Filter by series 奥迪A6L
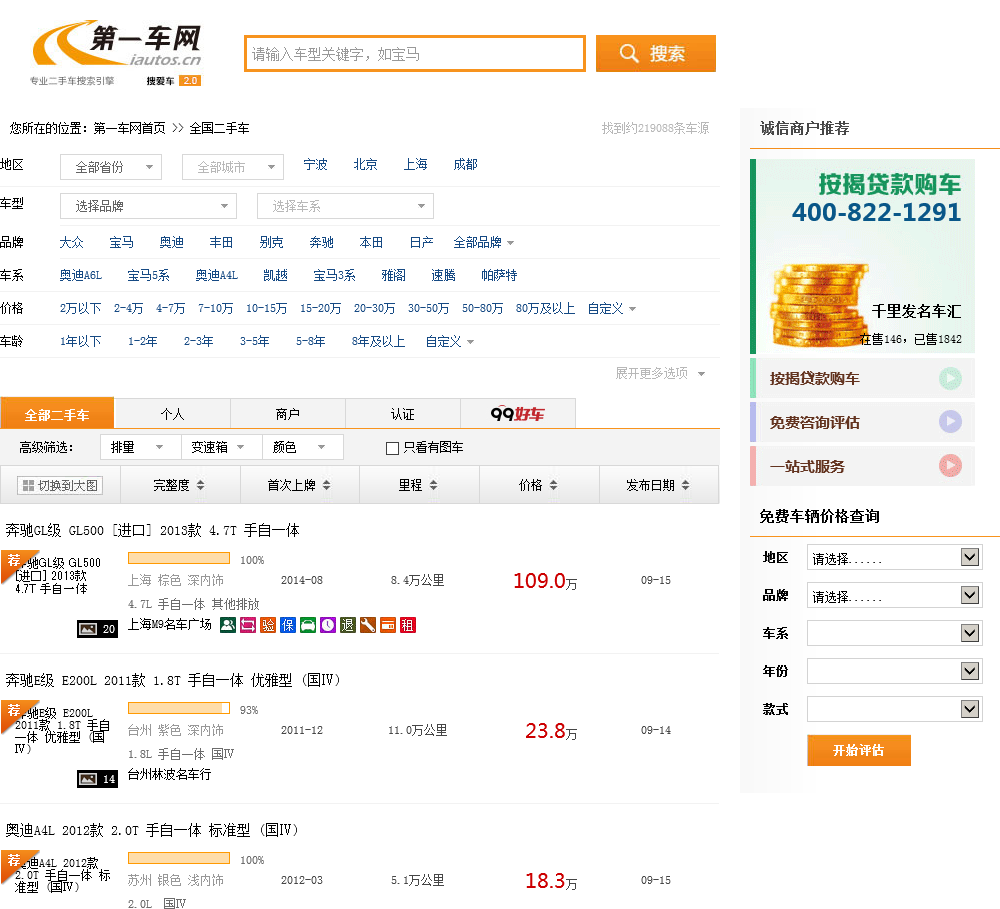Viewport: 1000px width, 909px height. click(x=80, y=276)
